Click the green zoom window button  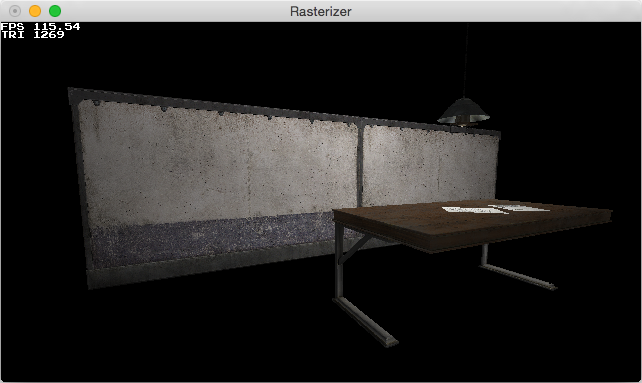tap(55, 11)
